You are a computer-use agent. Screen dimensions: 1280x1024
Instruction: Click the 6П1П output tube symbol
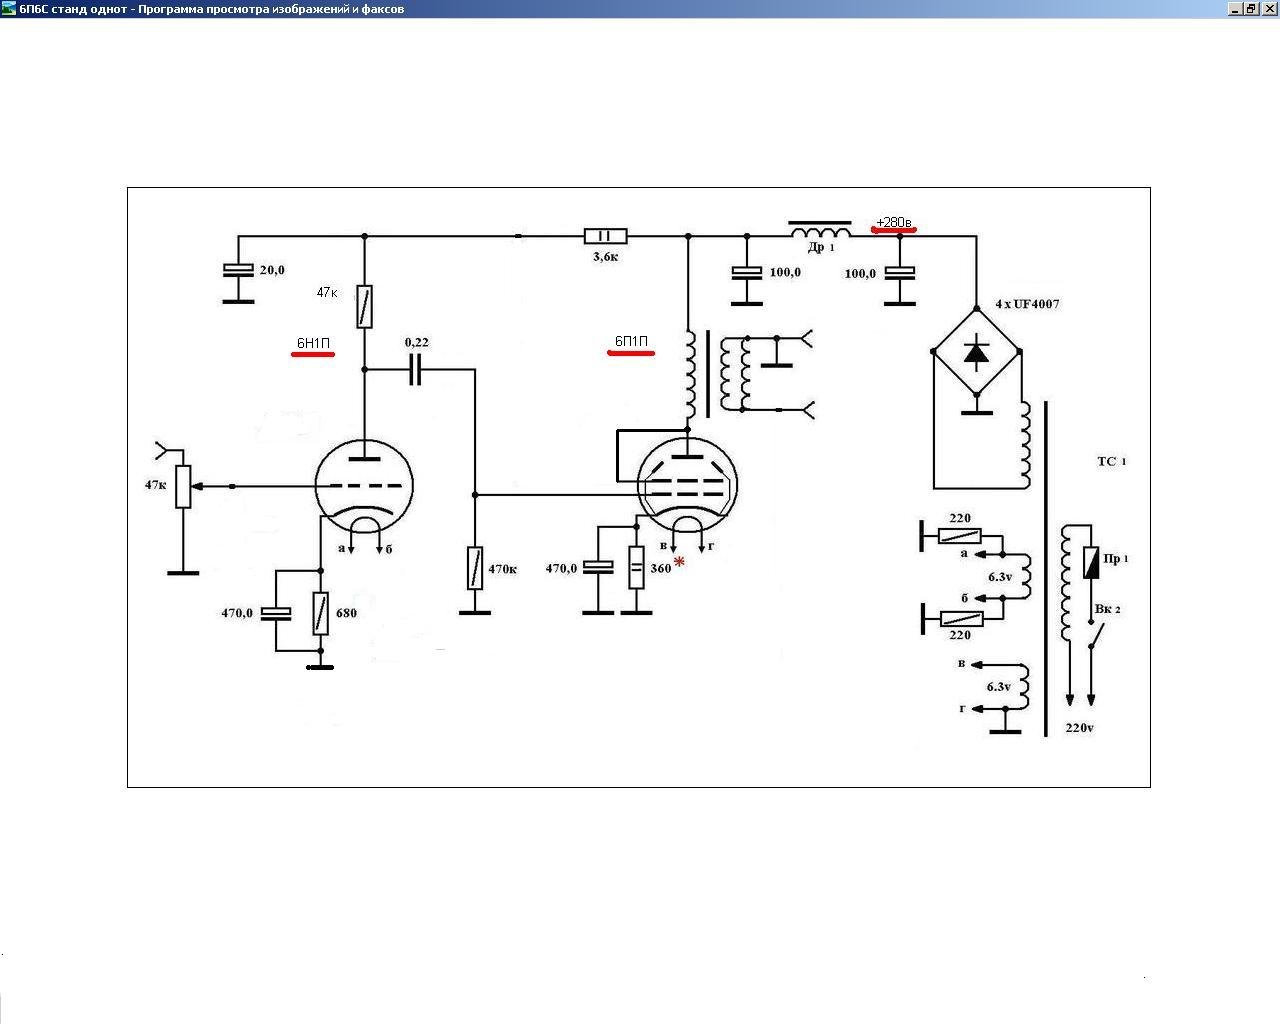(687, 486)
